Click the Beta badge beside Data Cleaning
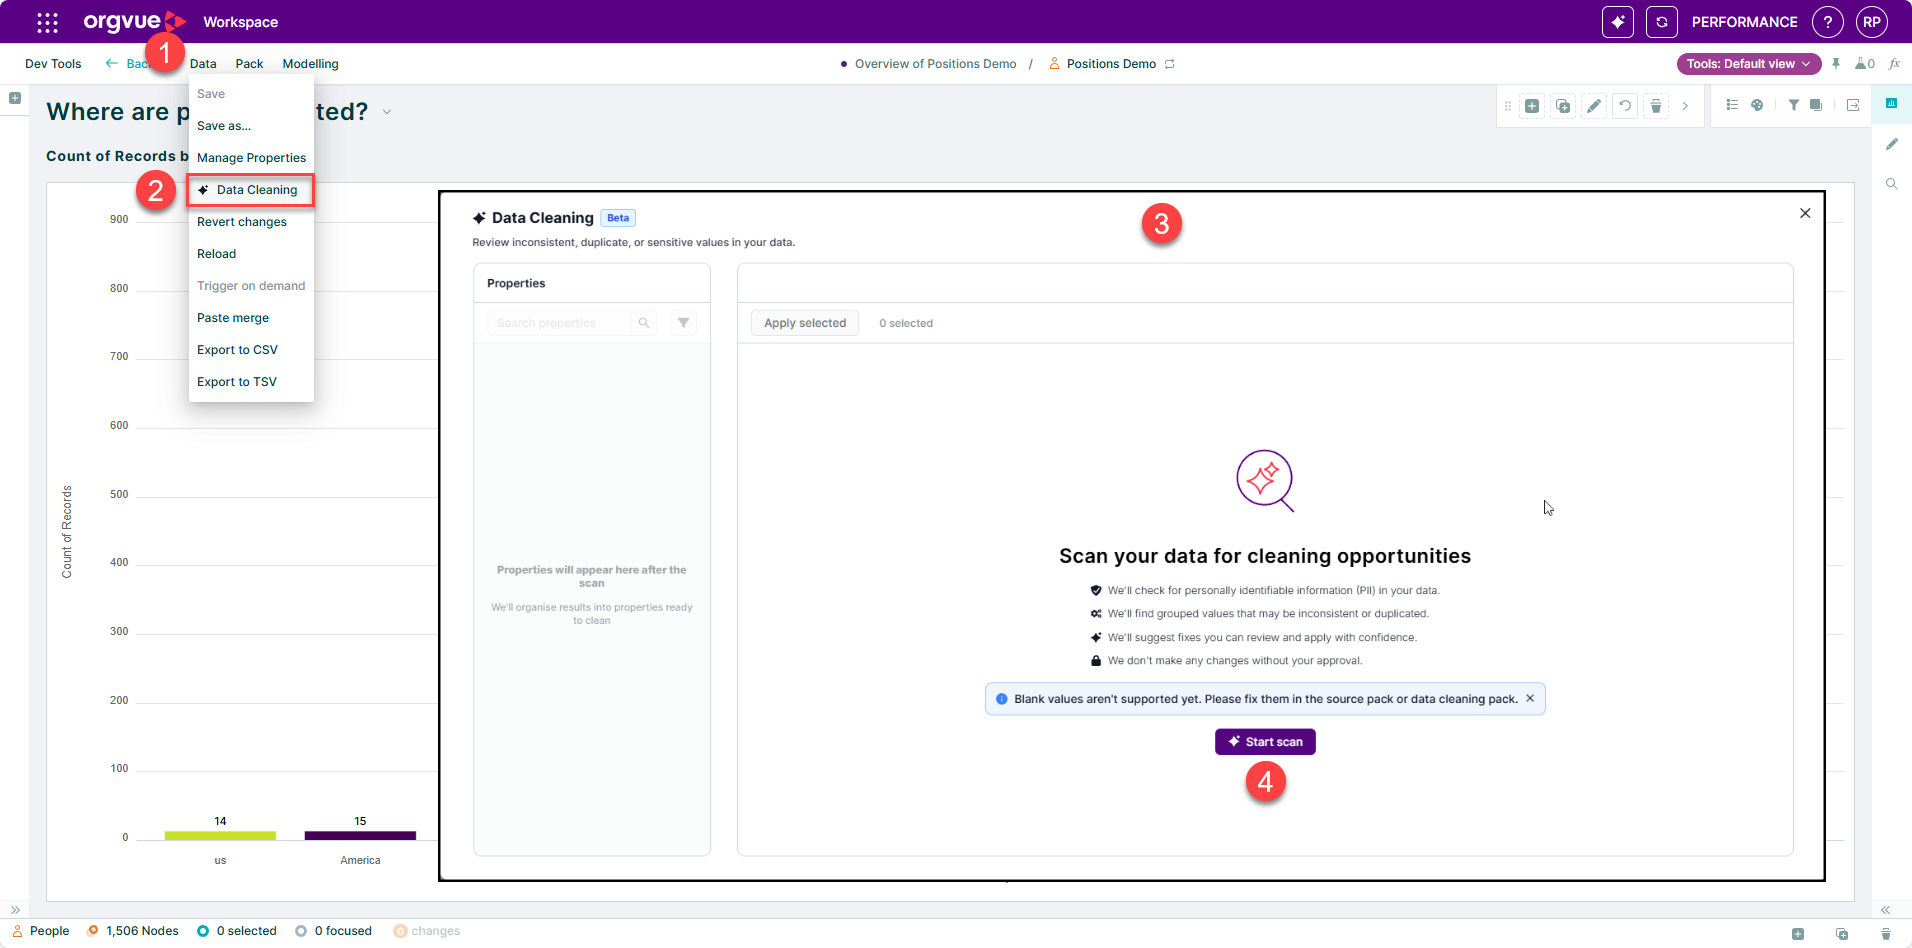The height and width of the screenshot is (948, 1912). 618,218
